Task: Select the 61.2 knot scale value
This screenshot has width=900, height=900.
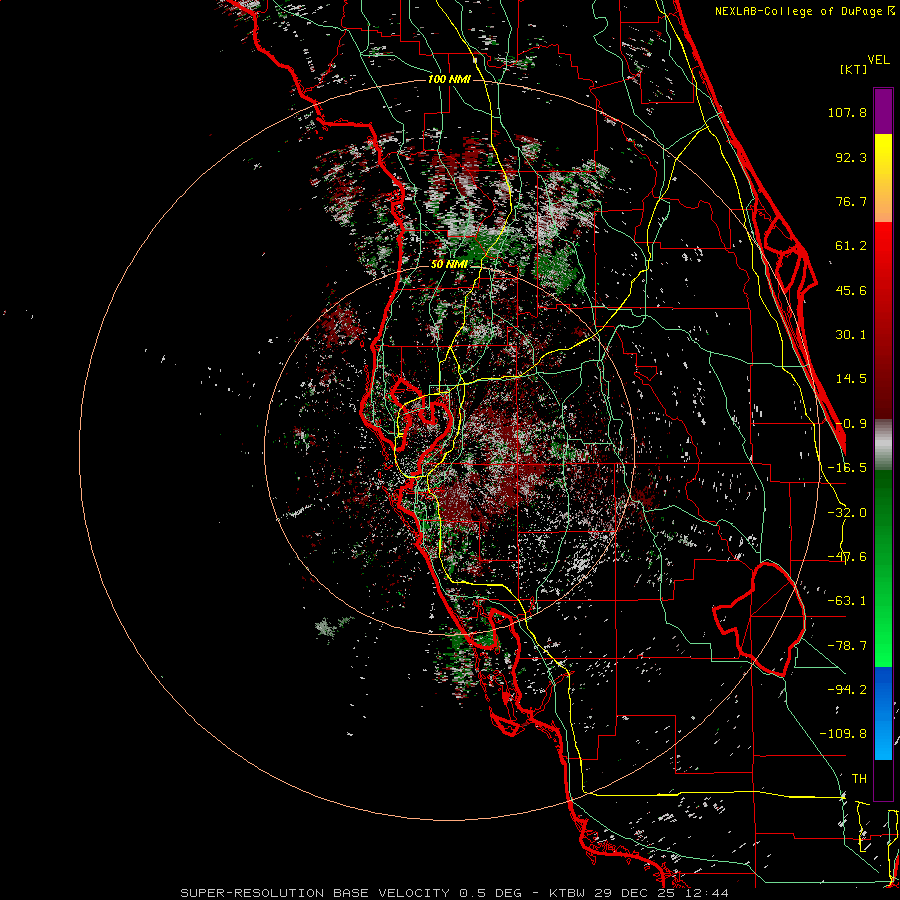Action: (851, 246)
